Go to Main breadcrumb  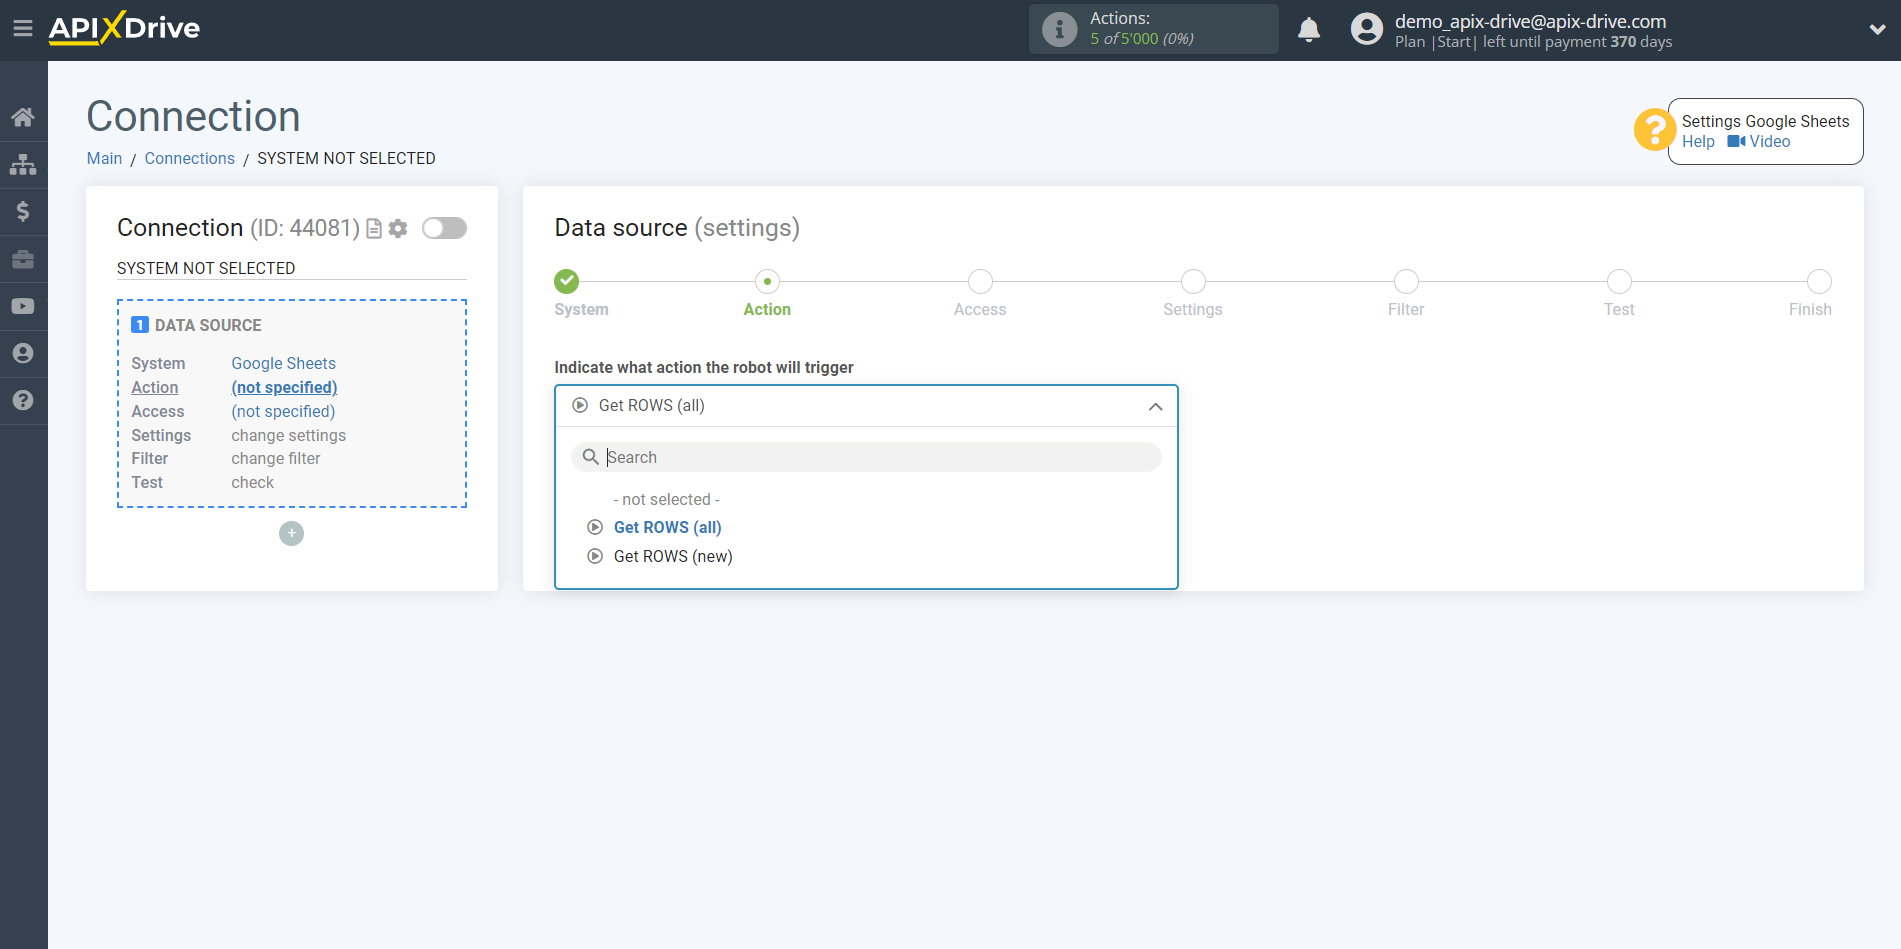(x=104, y=158)
